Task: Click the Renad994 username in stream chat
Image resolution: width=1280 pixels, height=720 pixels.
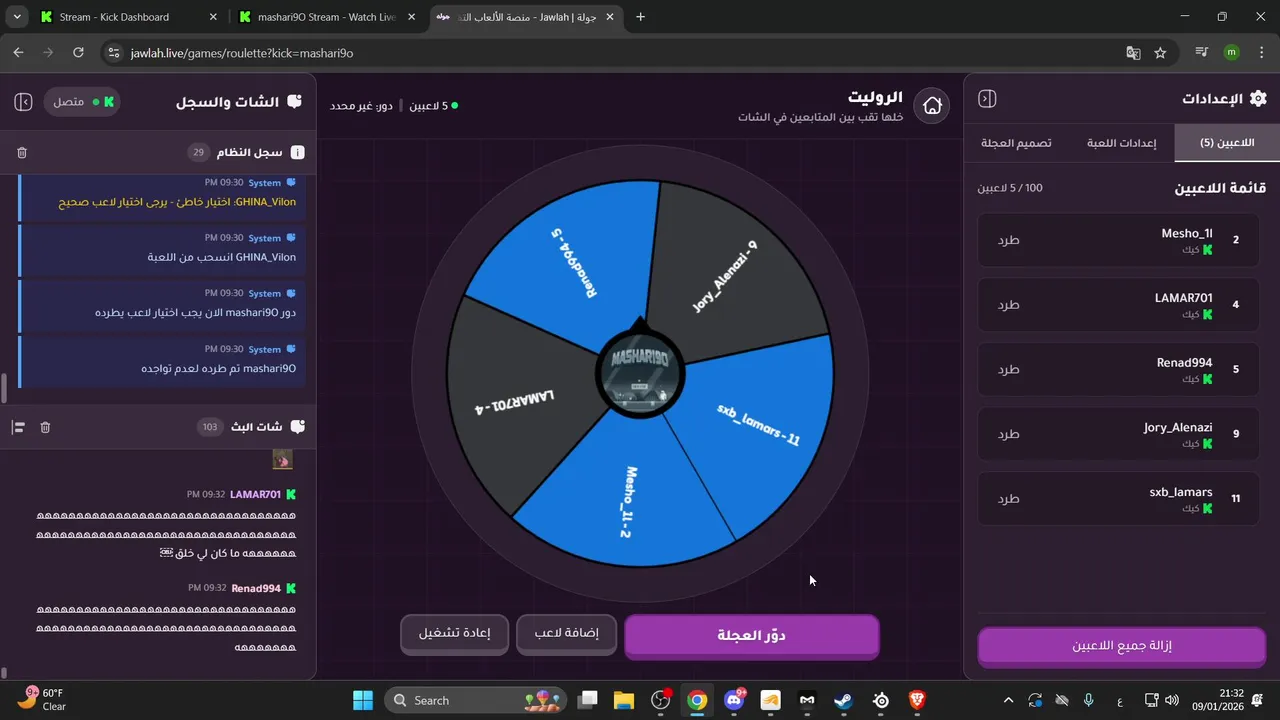Action: click(256, 588)
